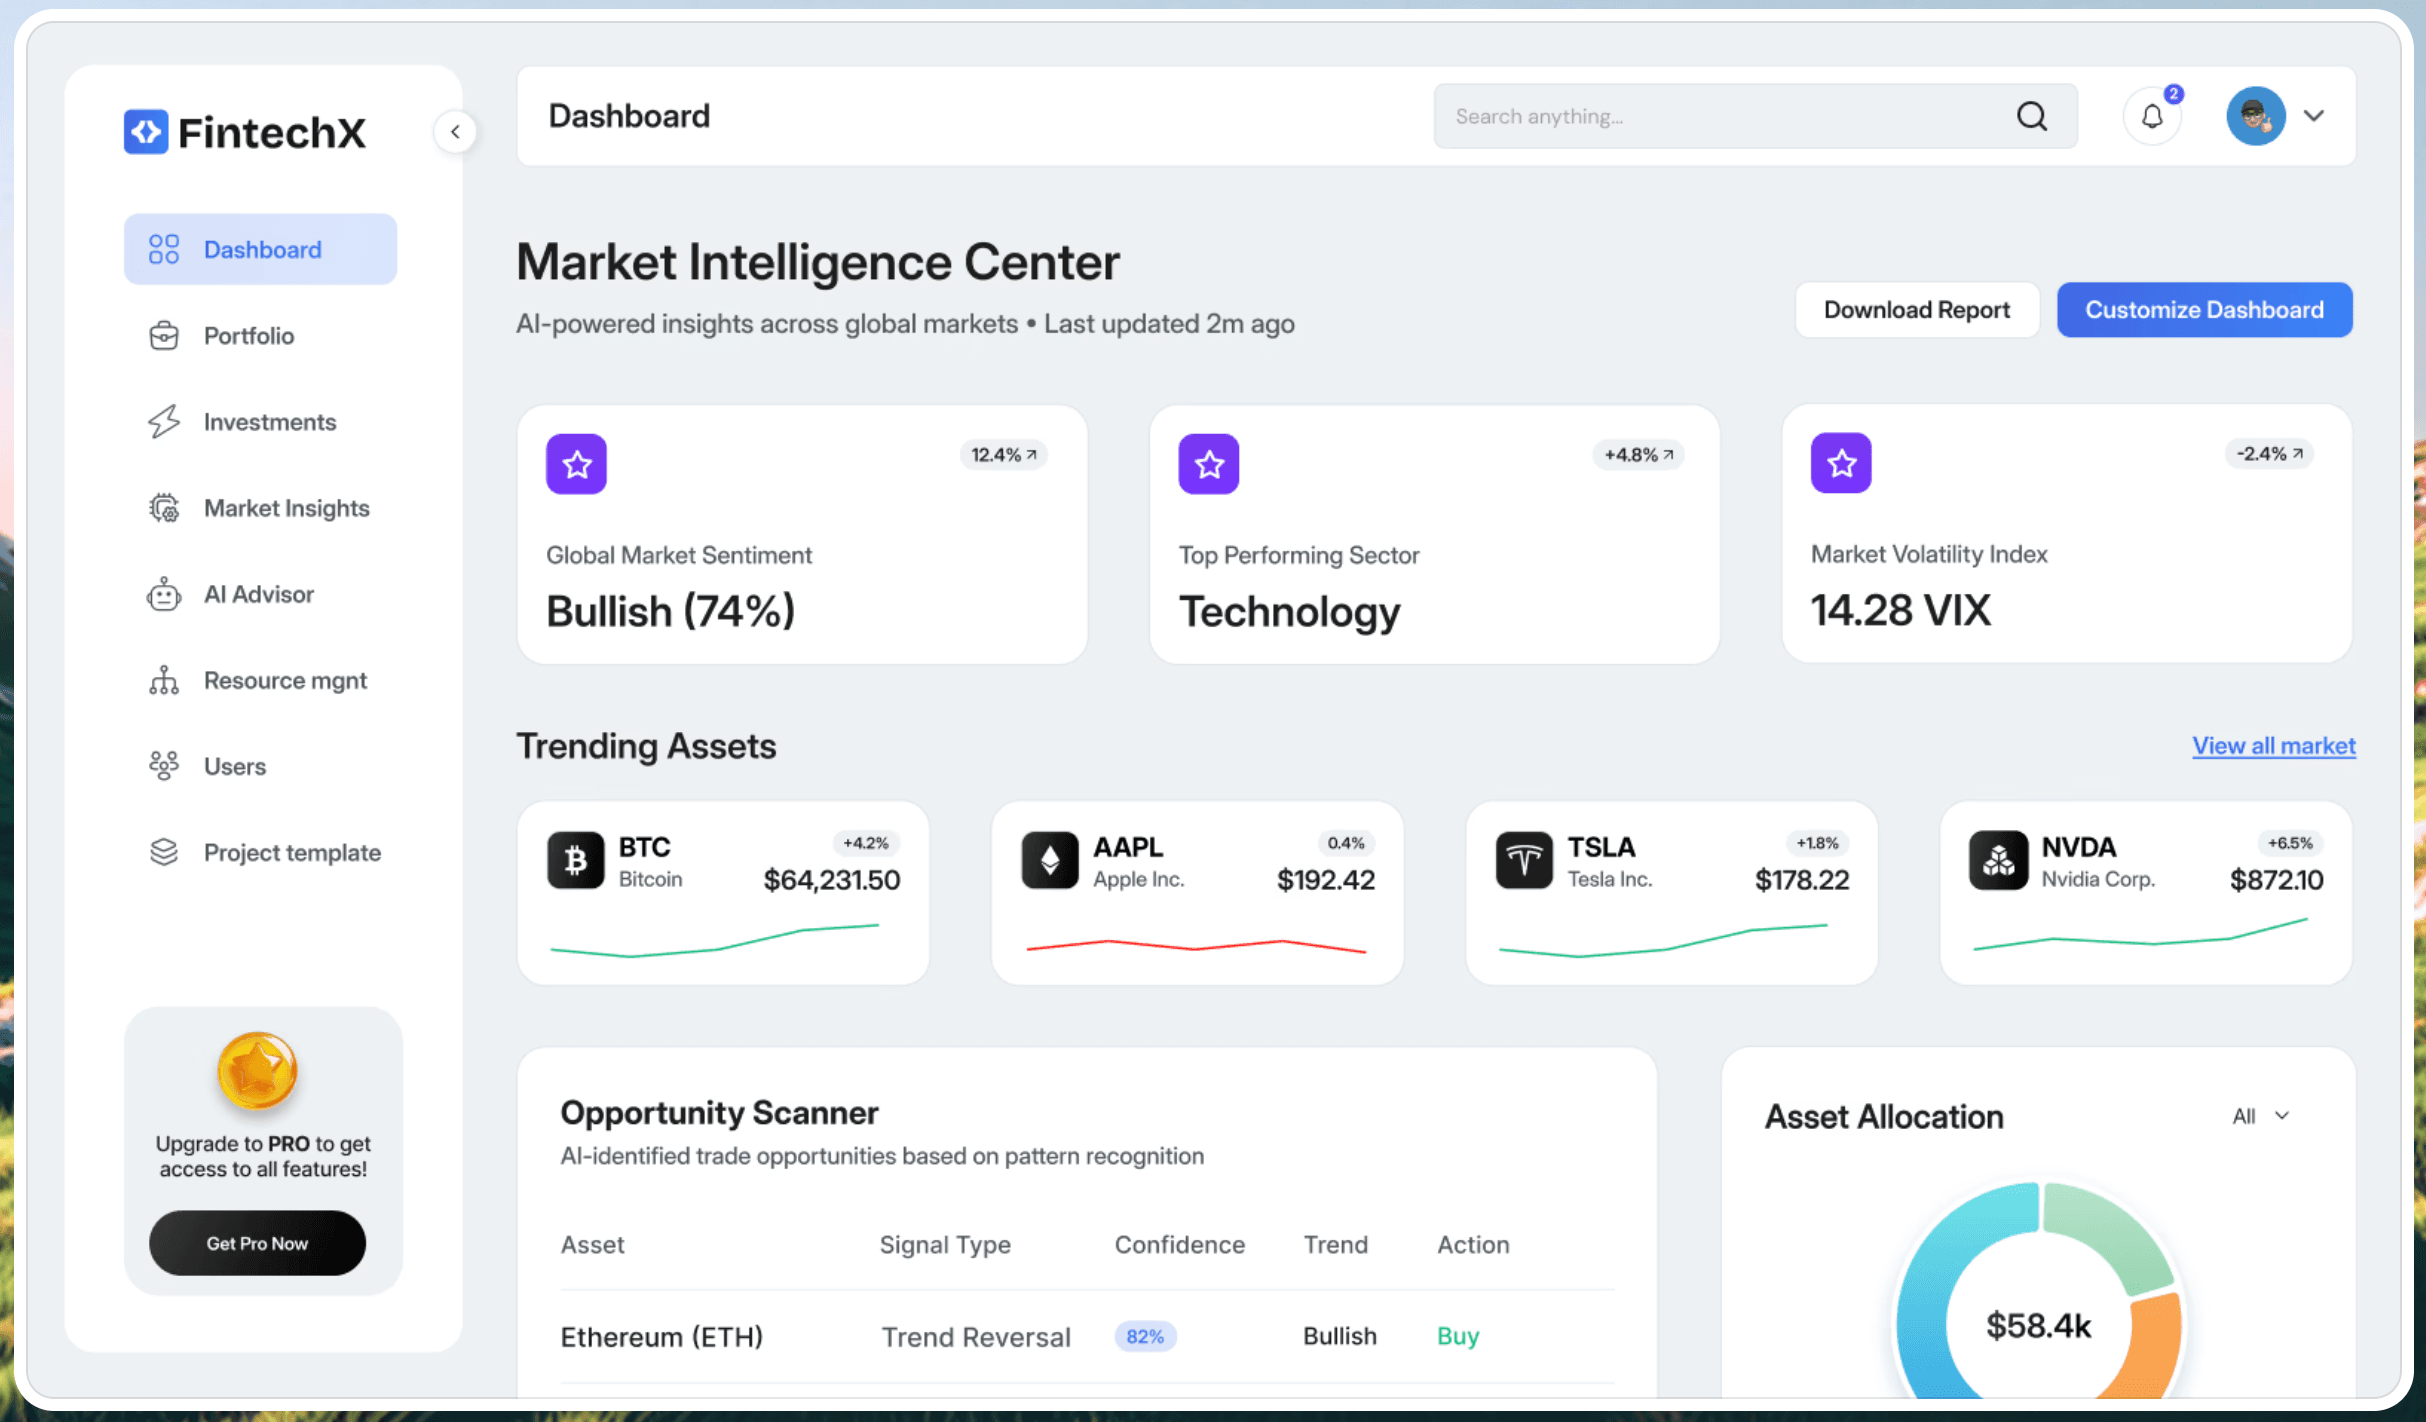Click the Project template layers icon

(164, 852)
